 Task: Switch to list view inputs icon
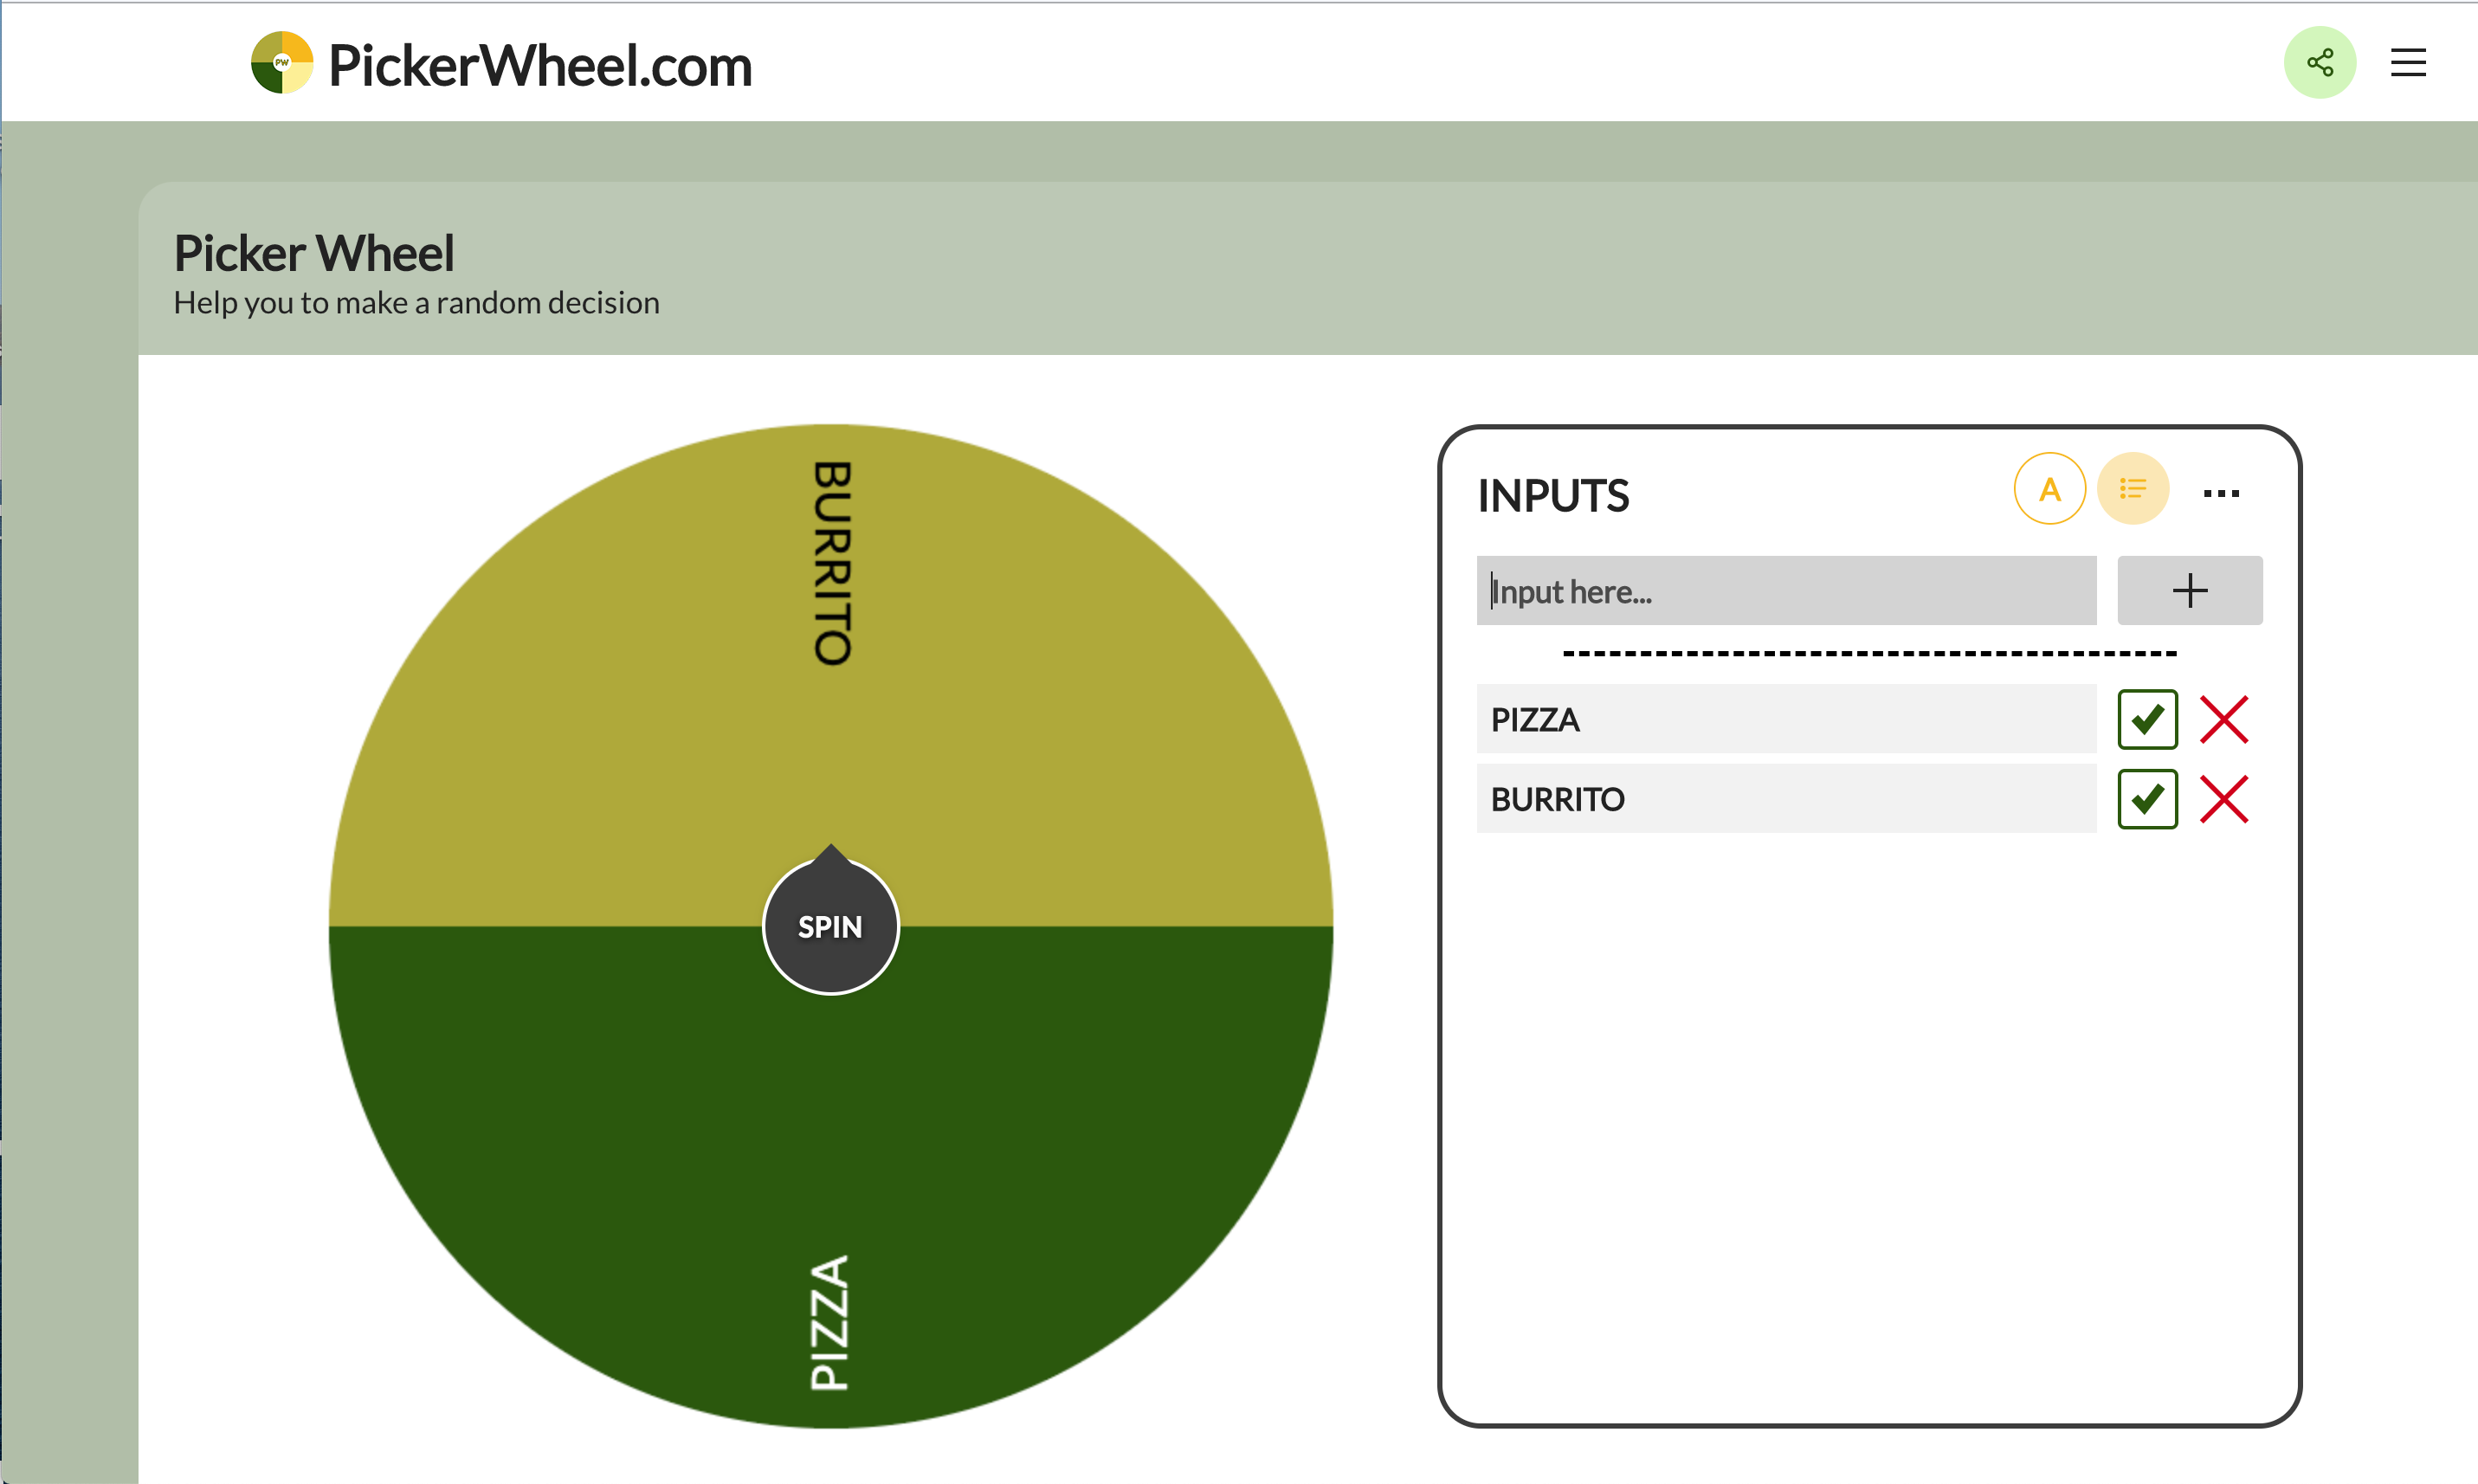[2132, 489]
